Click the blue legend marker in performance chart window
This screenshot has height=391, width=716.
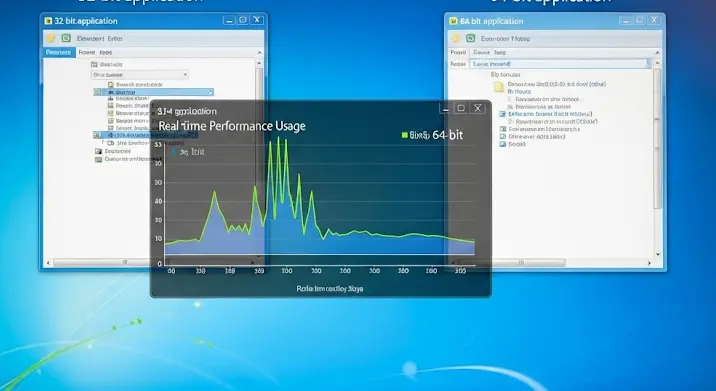tap(173, 151)
